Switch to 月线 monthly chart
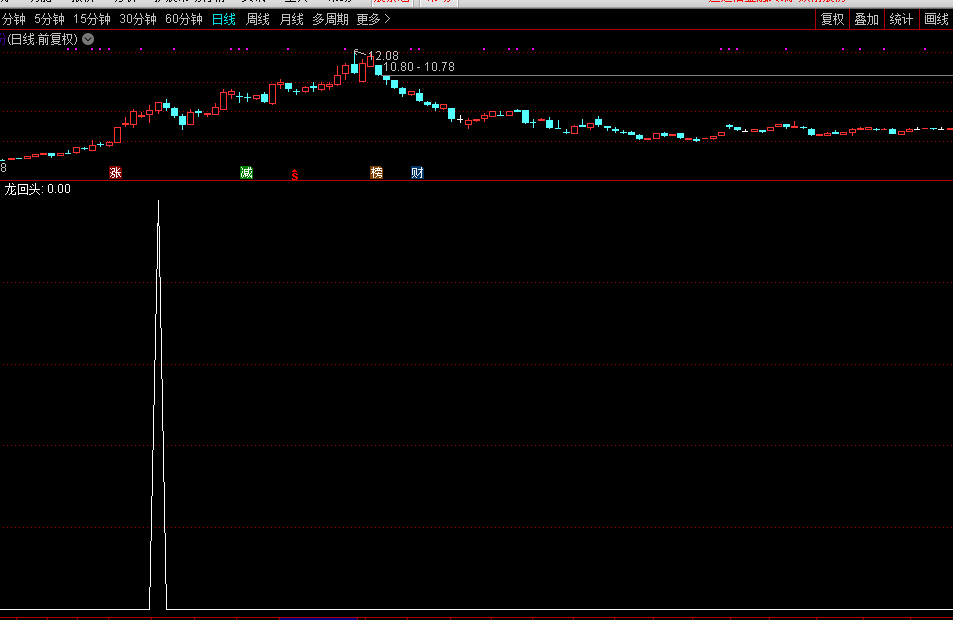953x620 pixels. click(291, 19)
